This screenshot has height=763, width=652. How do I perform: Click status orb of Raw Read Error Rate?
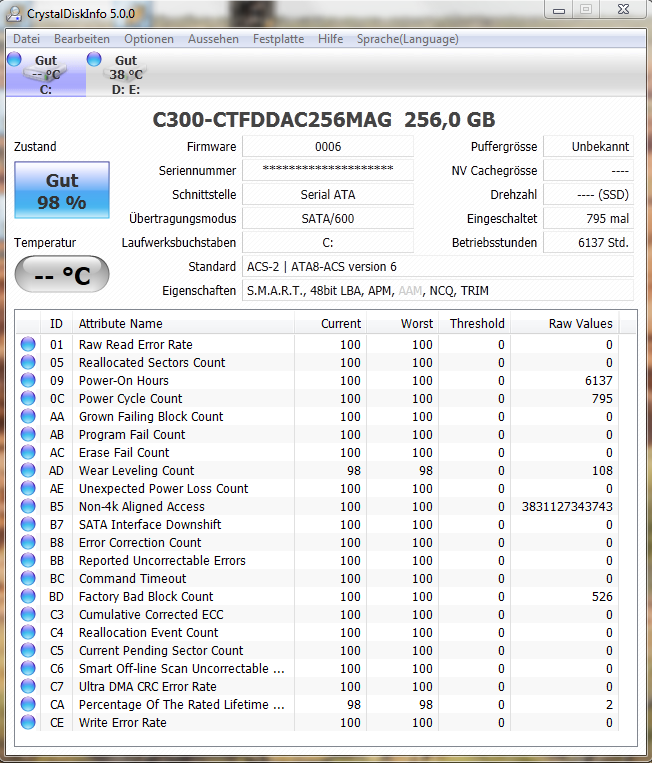pos(28,344)
